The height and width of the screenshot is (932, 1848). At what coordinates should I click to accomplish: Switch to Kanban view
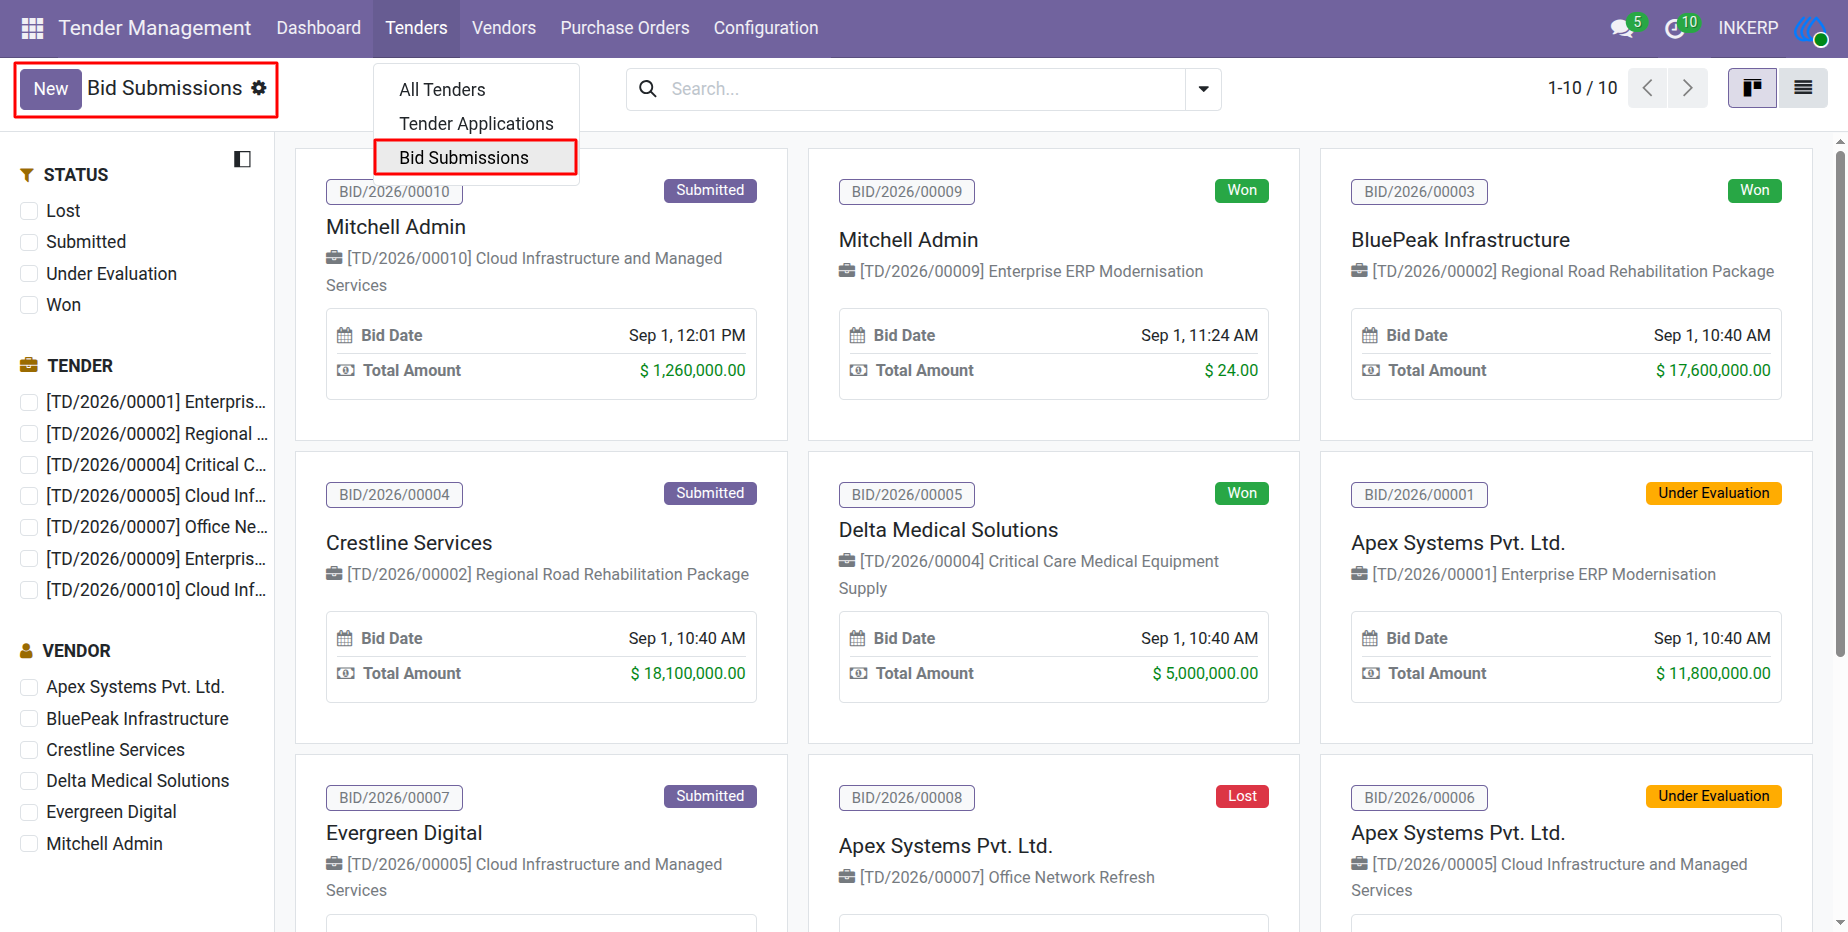click(x=1752, y=88)
